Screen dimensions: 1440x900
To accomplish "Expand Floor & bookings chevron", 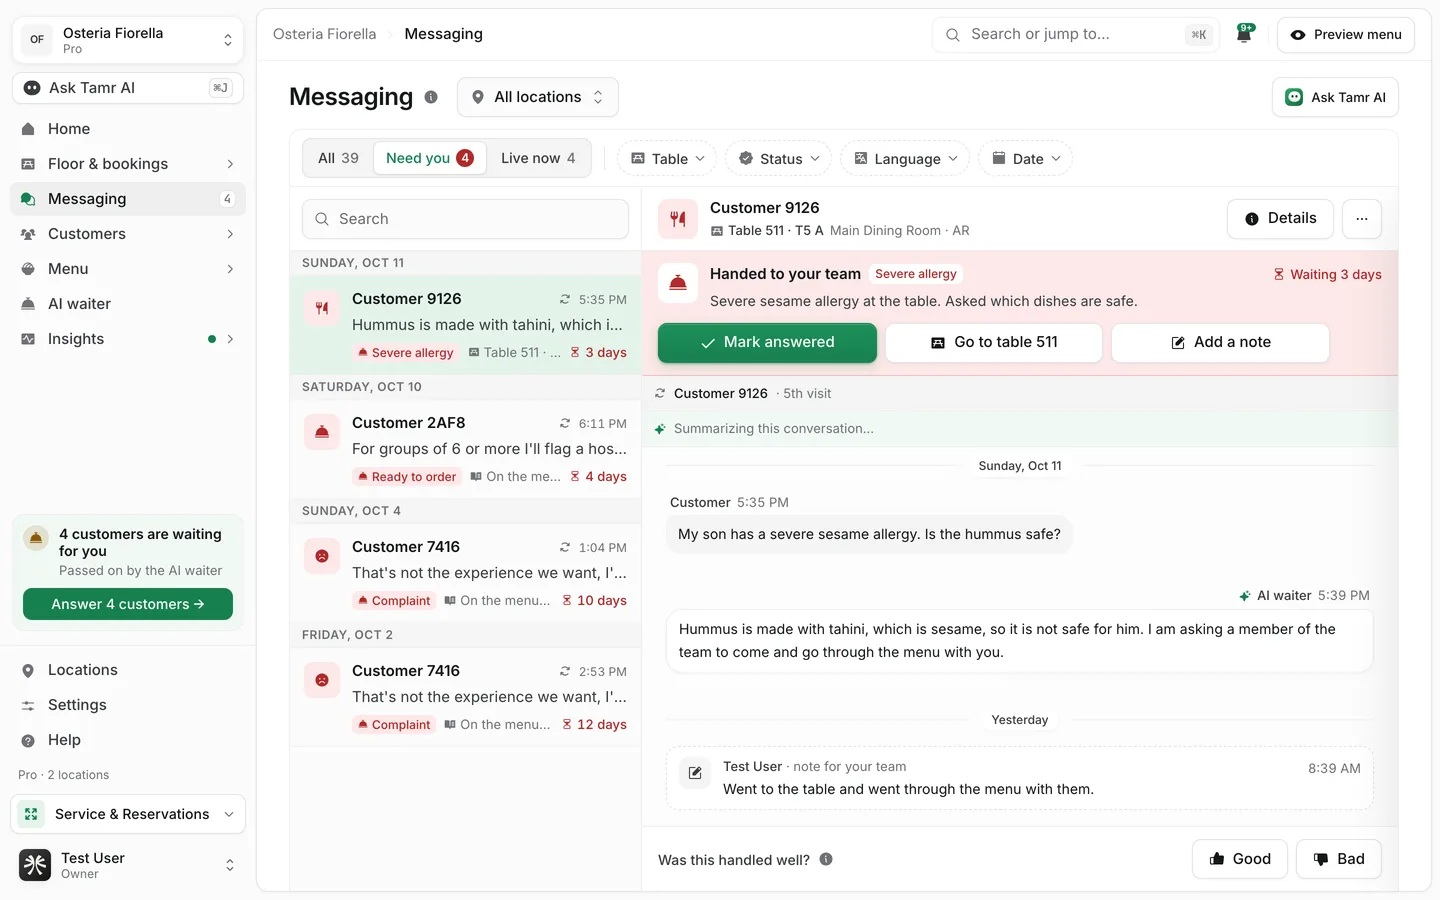I will [x=230, y=164].
